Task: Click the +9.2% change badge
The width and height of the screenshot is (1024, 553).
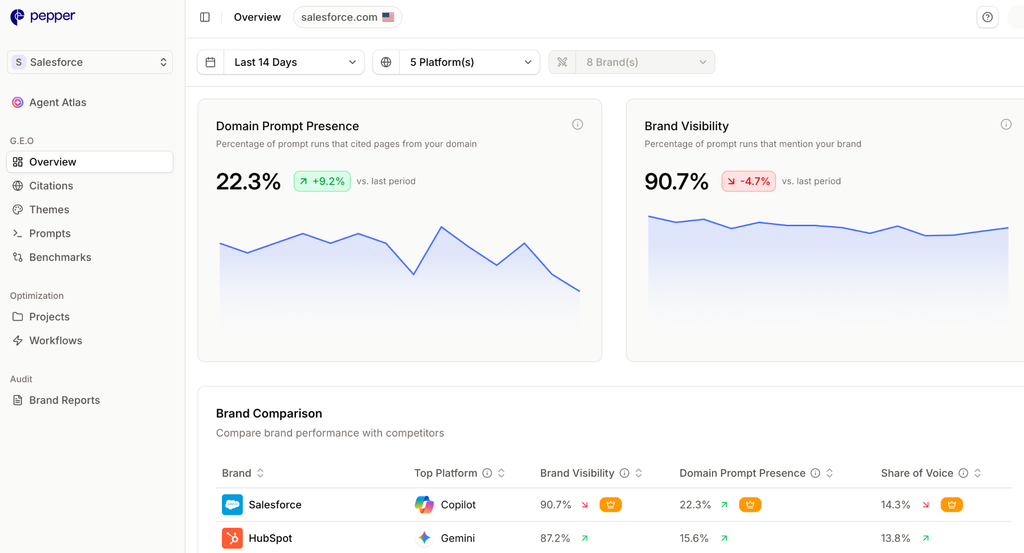Action: click(322, 181)
